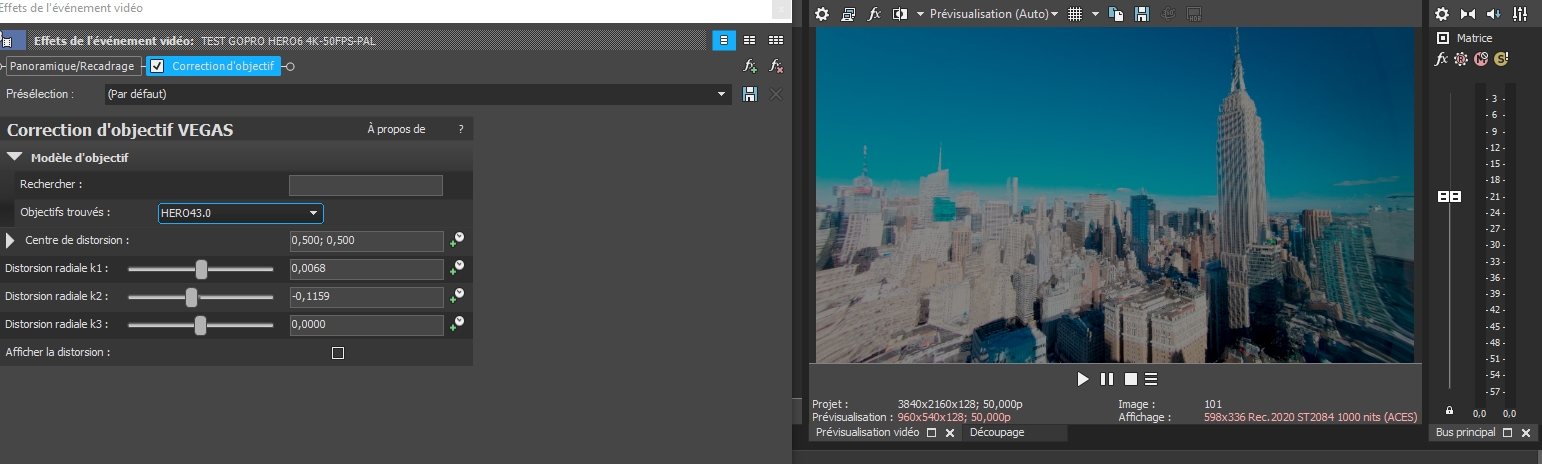Viewport: 1542px width, 464px height.
Task: Select the Panoramique/Recadrage effect in chain
Action: pos(71,66)
